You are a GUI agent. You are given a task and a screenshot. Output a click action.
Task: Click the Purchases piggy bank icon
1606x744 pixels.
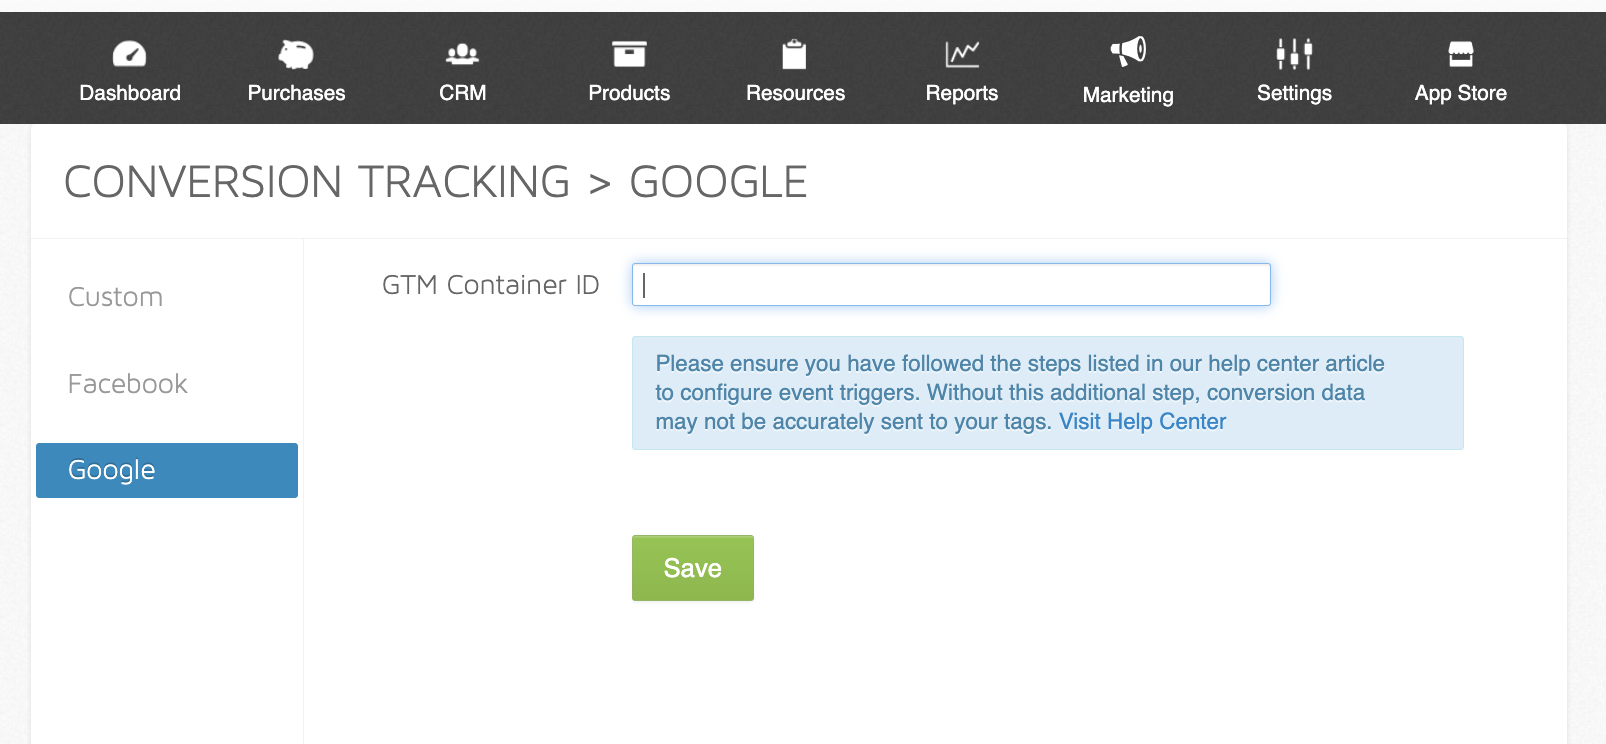click(296, 54)
